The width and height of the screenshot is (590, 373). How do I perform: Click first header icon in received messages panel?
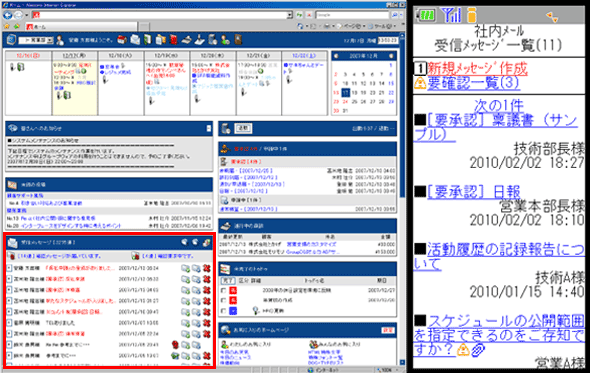point(184,242)
